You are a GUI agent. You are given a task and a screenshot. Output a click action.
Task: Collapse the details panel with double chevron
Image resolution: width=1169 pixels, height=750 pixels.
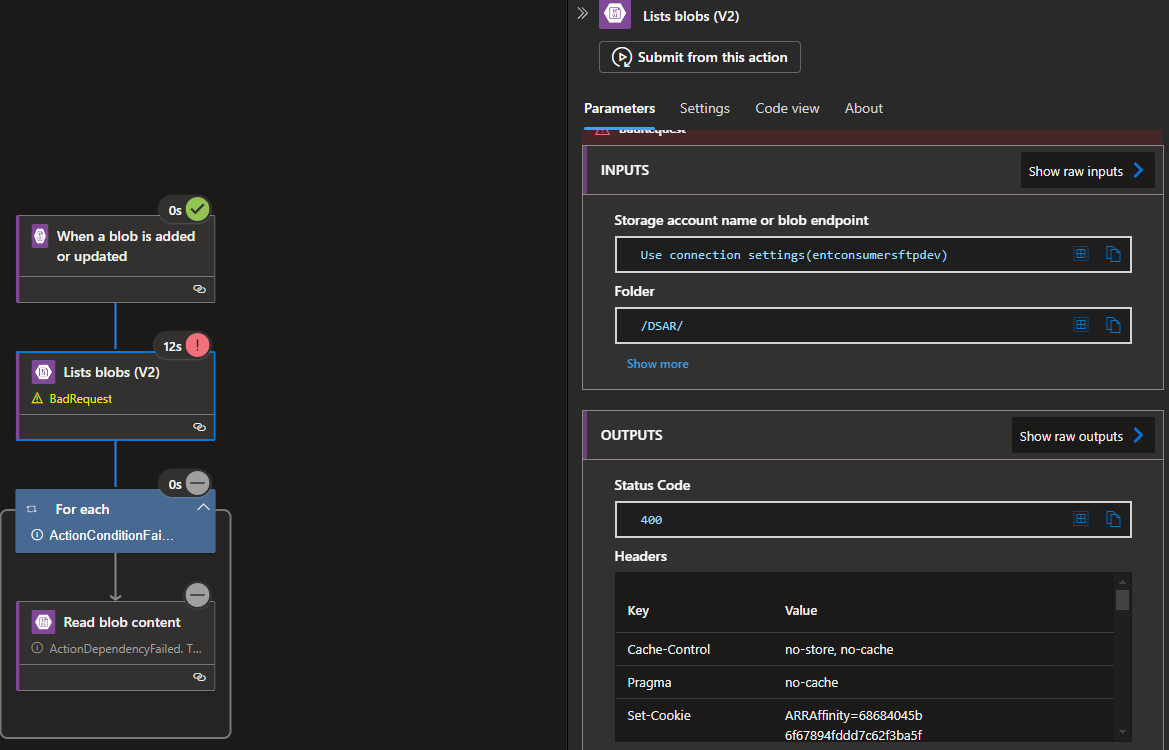coord(582,14)
